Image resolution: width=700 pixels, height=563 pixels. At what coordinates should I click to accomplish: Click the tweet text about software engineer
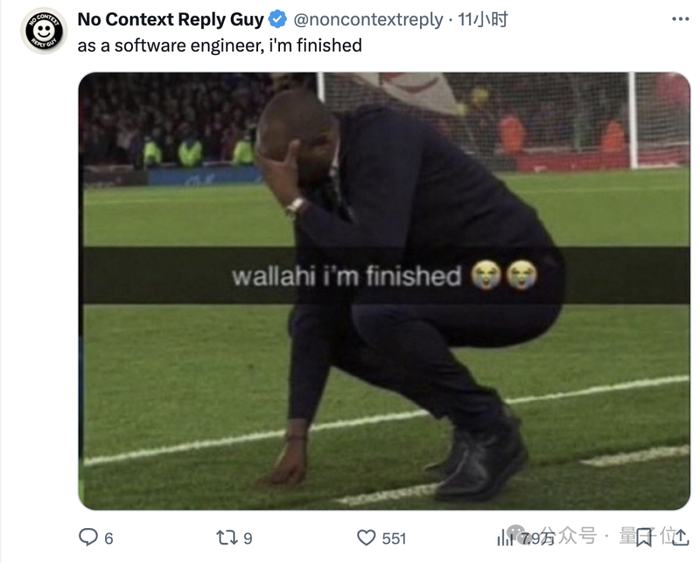coord(219,46)
